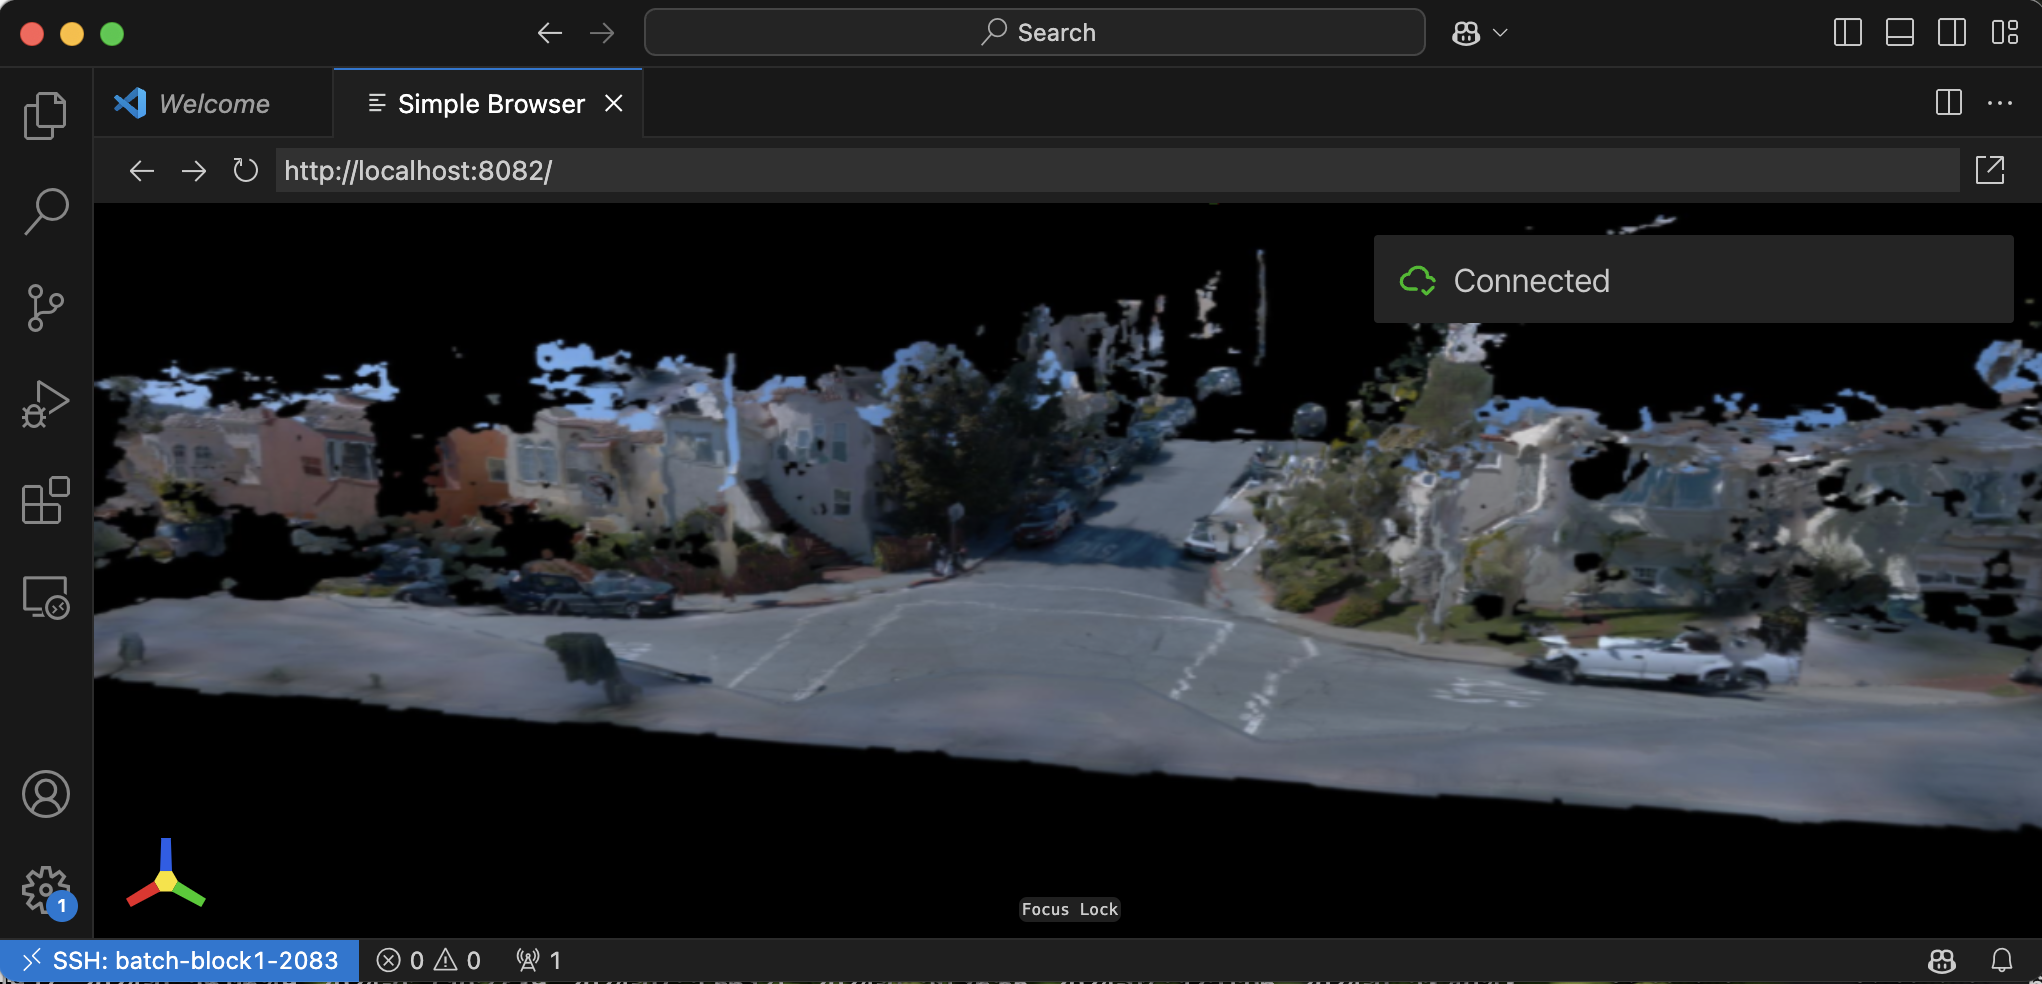This screenshot has width=2042, height=984.
Task: Switch to the Welcome tab
Action: [213, 104]
